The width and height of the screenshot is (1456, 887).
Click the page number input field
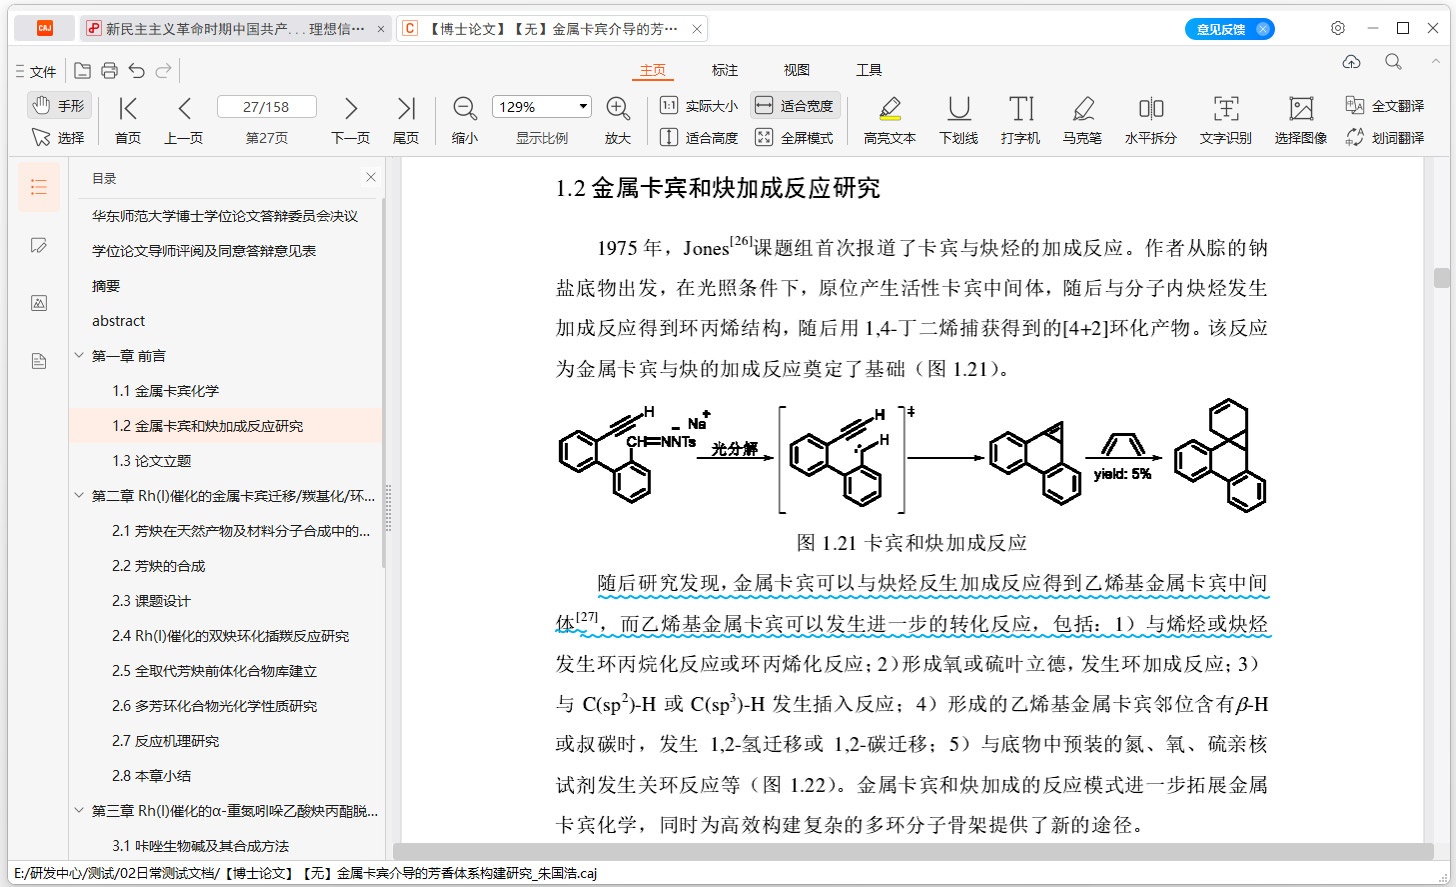(x=266, y=107)
